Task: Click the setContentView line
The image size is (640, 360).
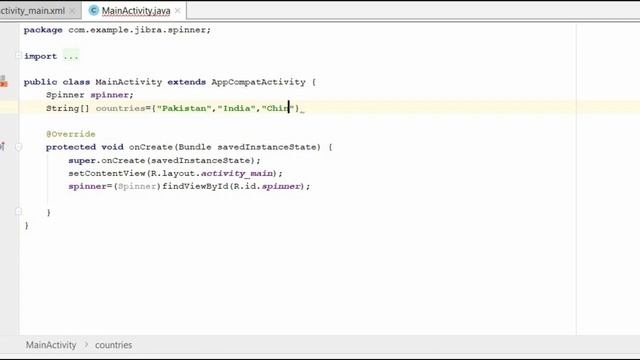Action: [x=175, y=173]
